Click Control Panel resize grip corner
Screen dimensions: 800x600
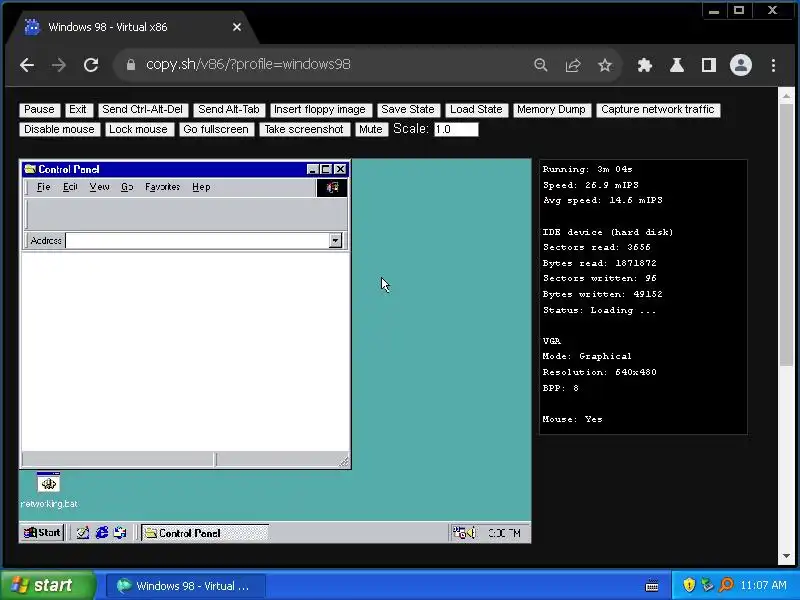[x=344, y=462]
